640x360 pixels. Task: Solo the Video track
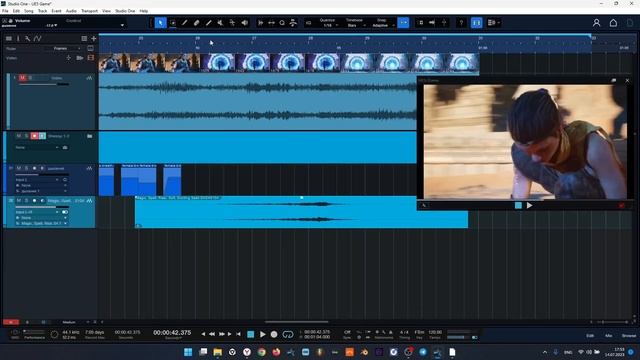[30, 78]
